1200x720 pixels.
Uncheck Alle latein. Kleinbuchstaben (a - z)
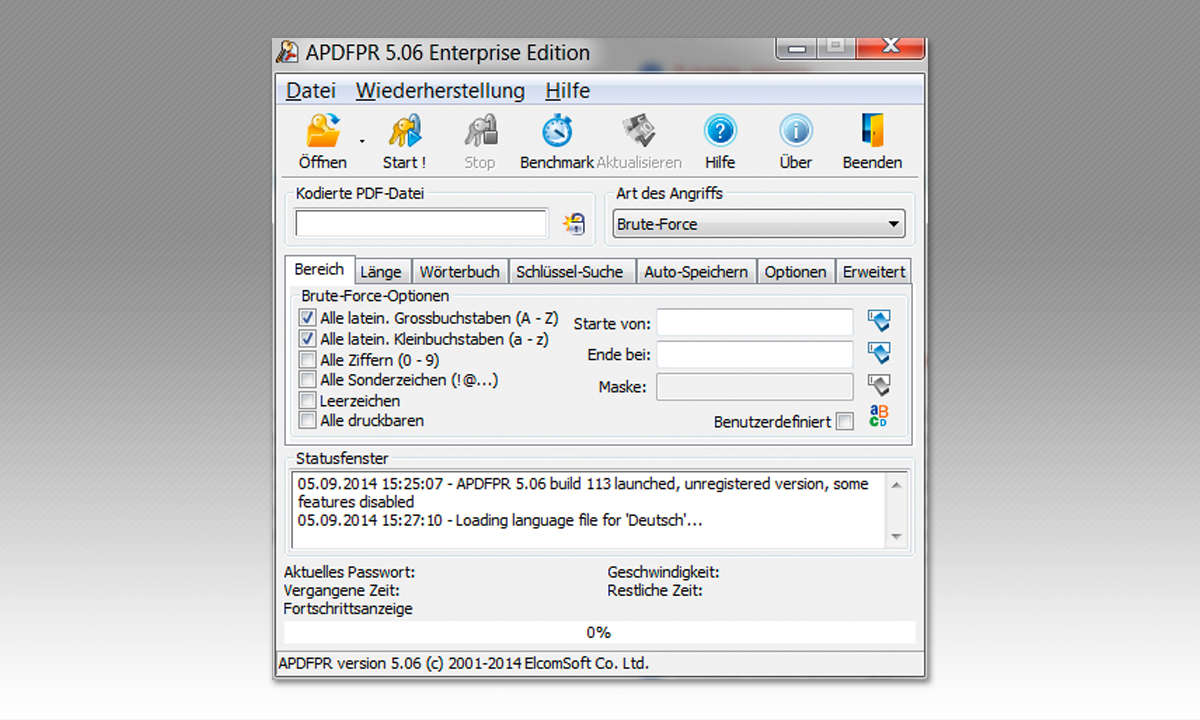[x=308, y=339]
